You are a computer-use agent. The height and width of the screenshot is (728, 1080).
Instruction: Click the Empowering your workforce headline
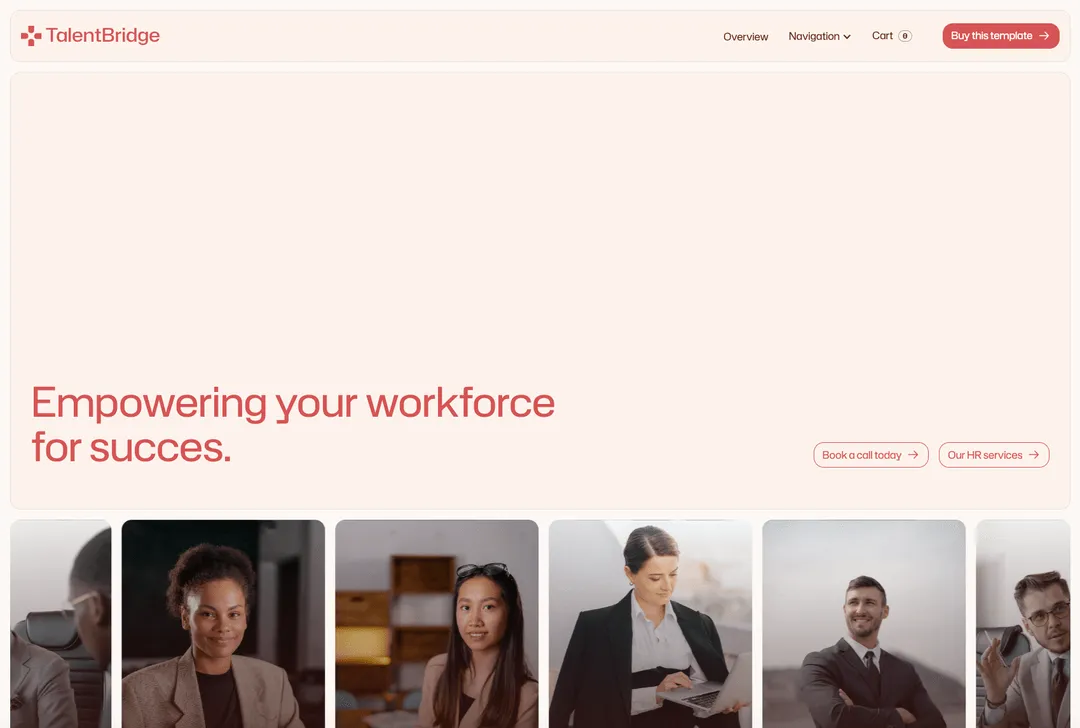293,425
